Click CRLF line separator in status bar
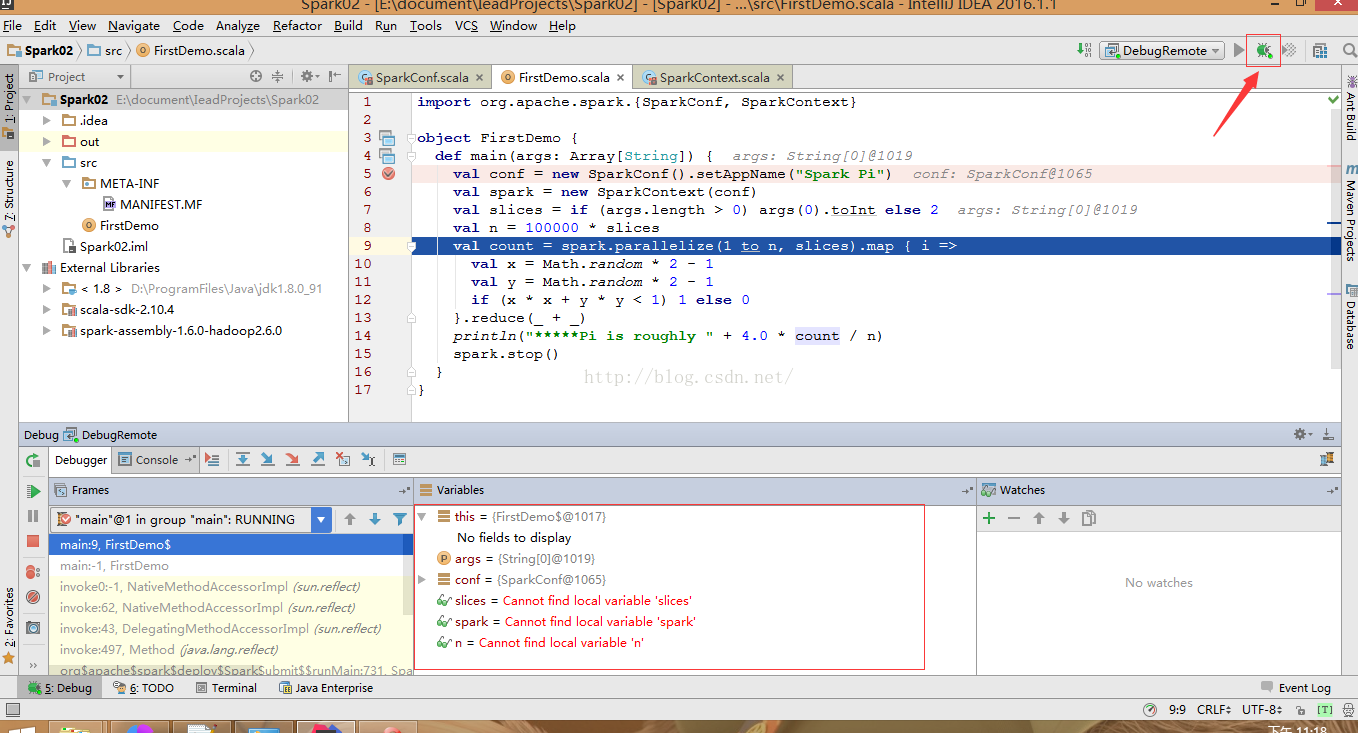Image resolution: width=1358 pixels, height=733 pixels. coord(1214,709)
